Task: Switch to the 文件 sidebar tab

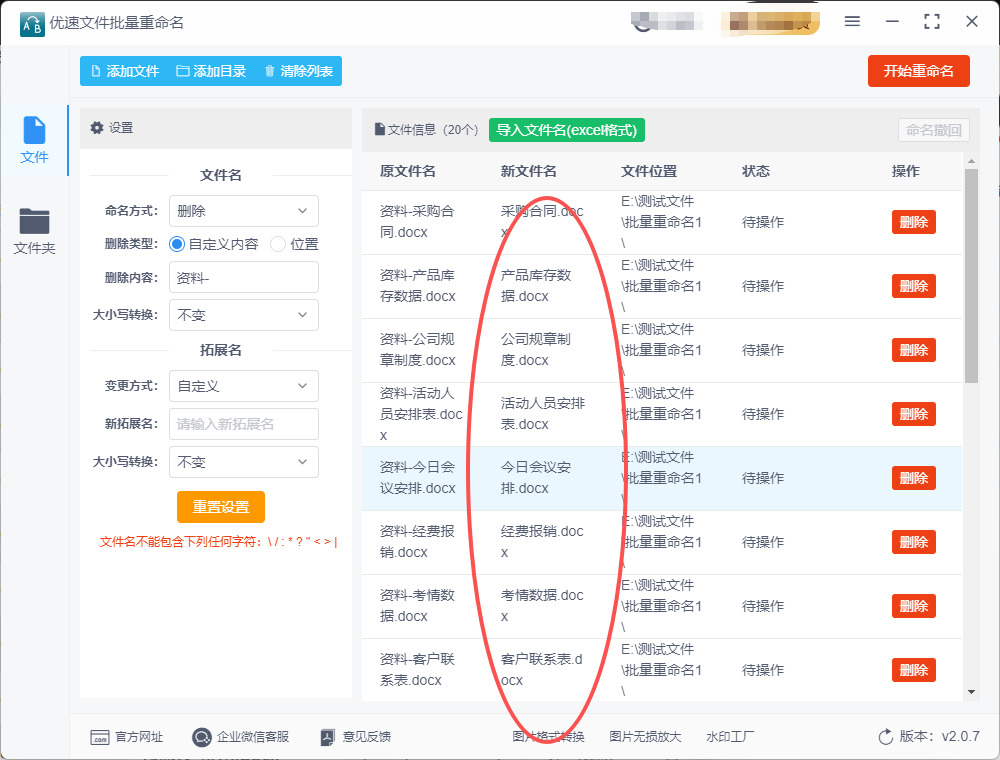Action: pos(34,140)
